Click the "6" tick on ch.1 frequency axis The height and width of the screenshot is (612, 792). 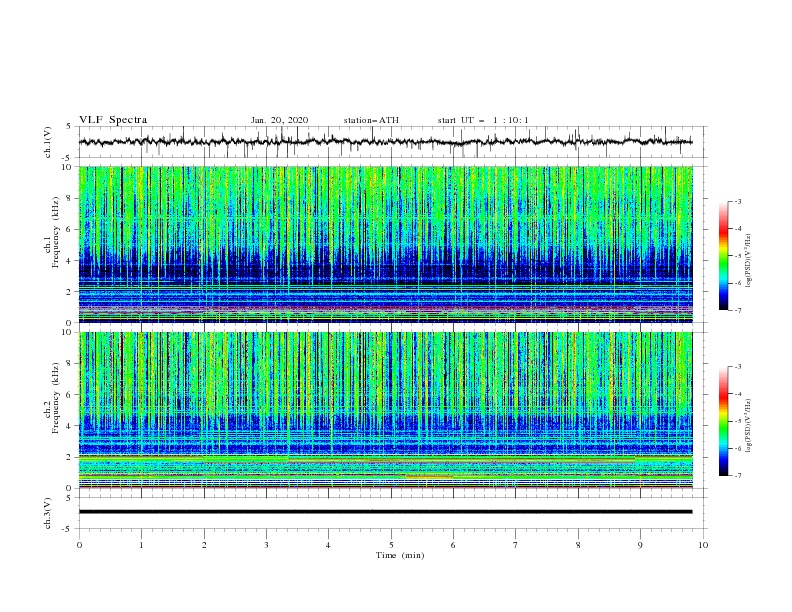(x=70, y=229)
